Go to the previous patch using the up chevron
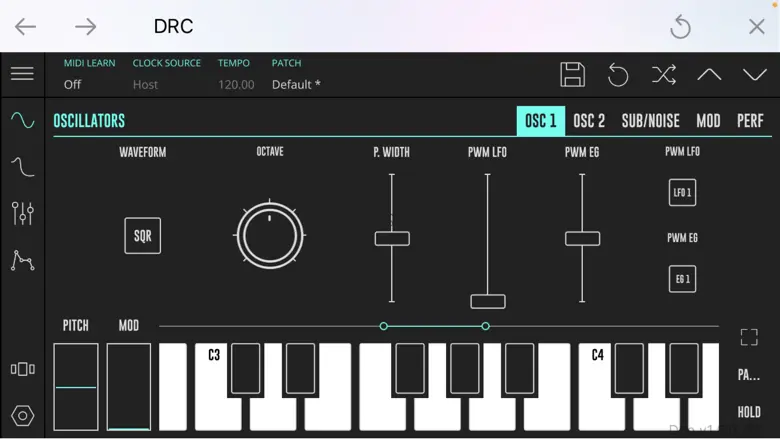The height and width of the screenshot is (439, 780). [709, 75]
